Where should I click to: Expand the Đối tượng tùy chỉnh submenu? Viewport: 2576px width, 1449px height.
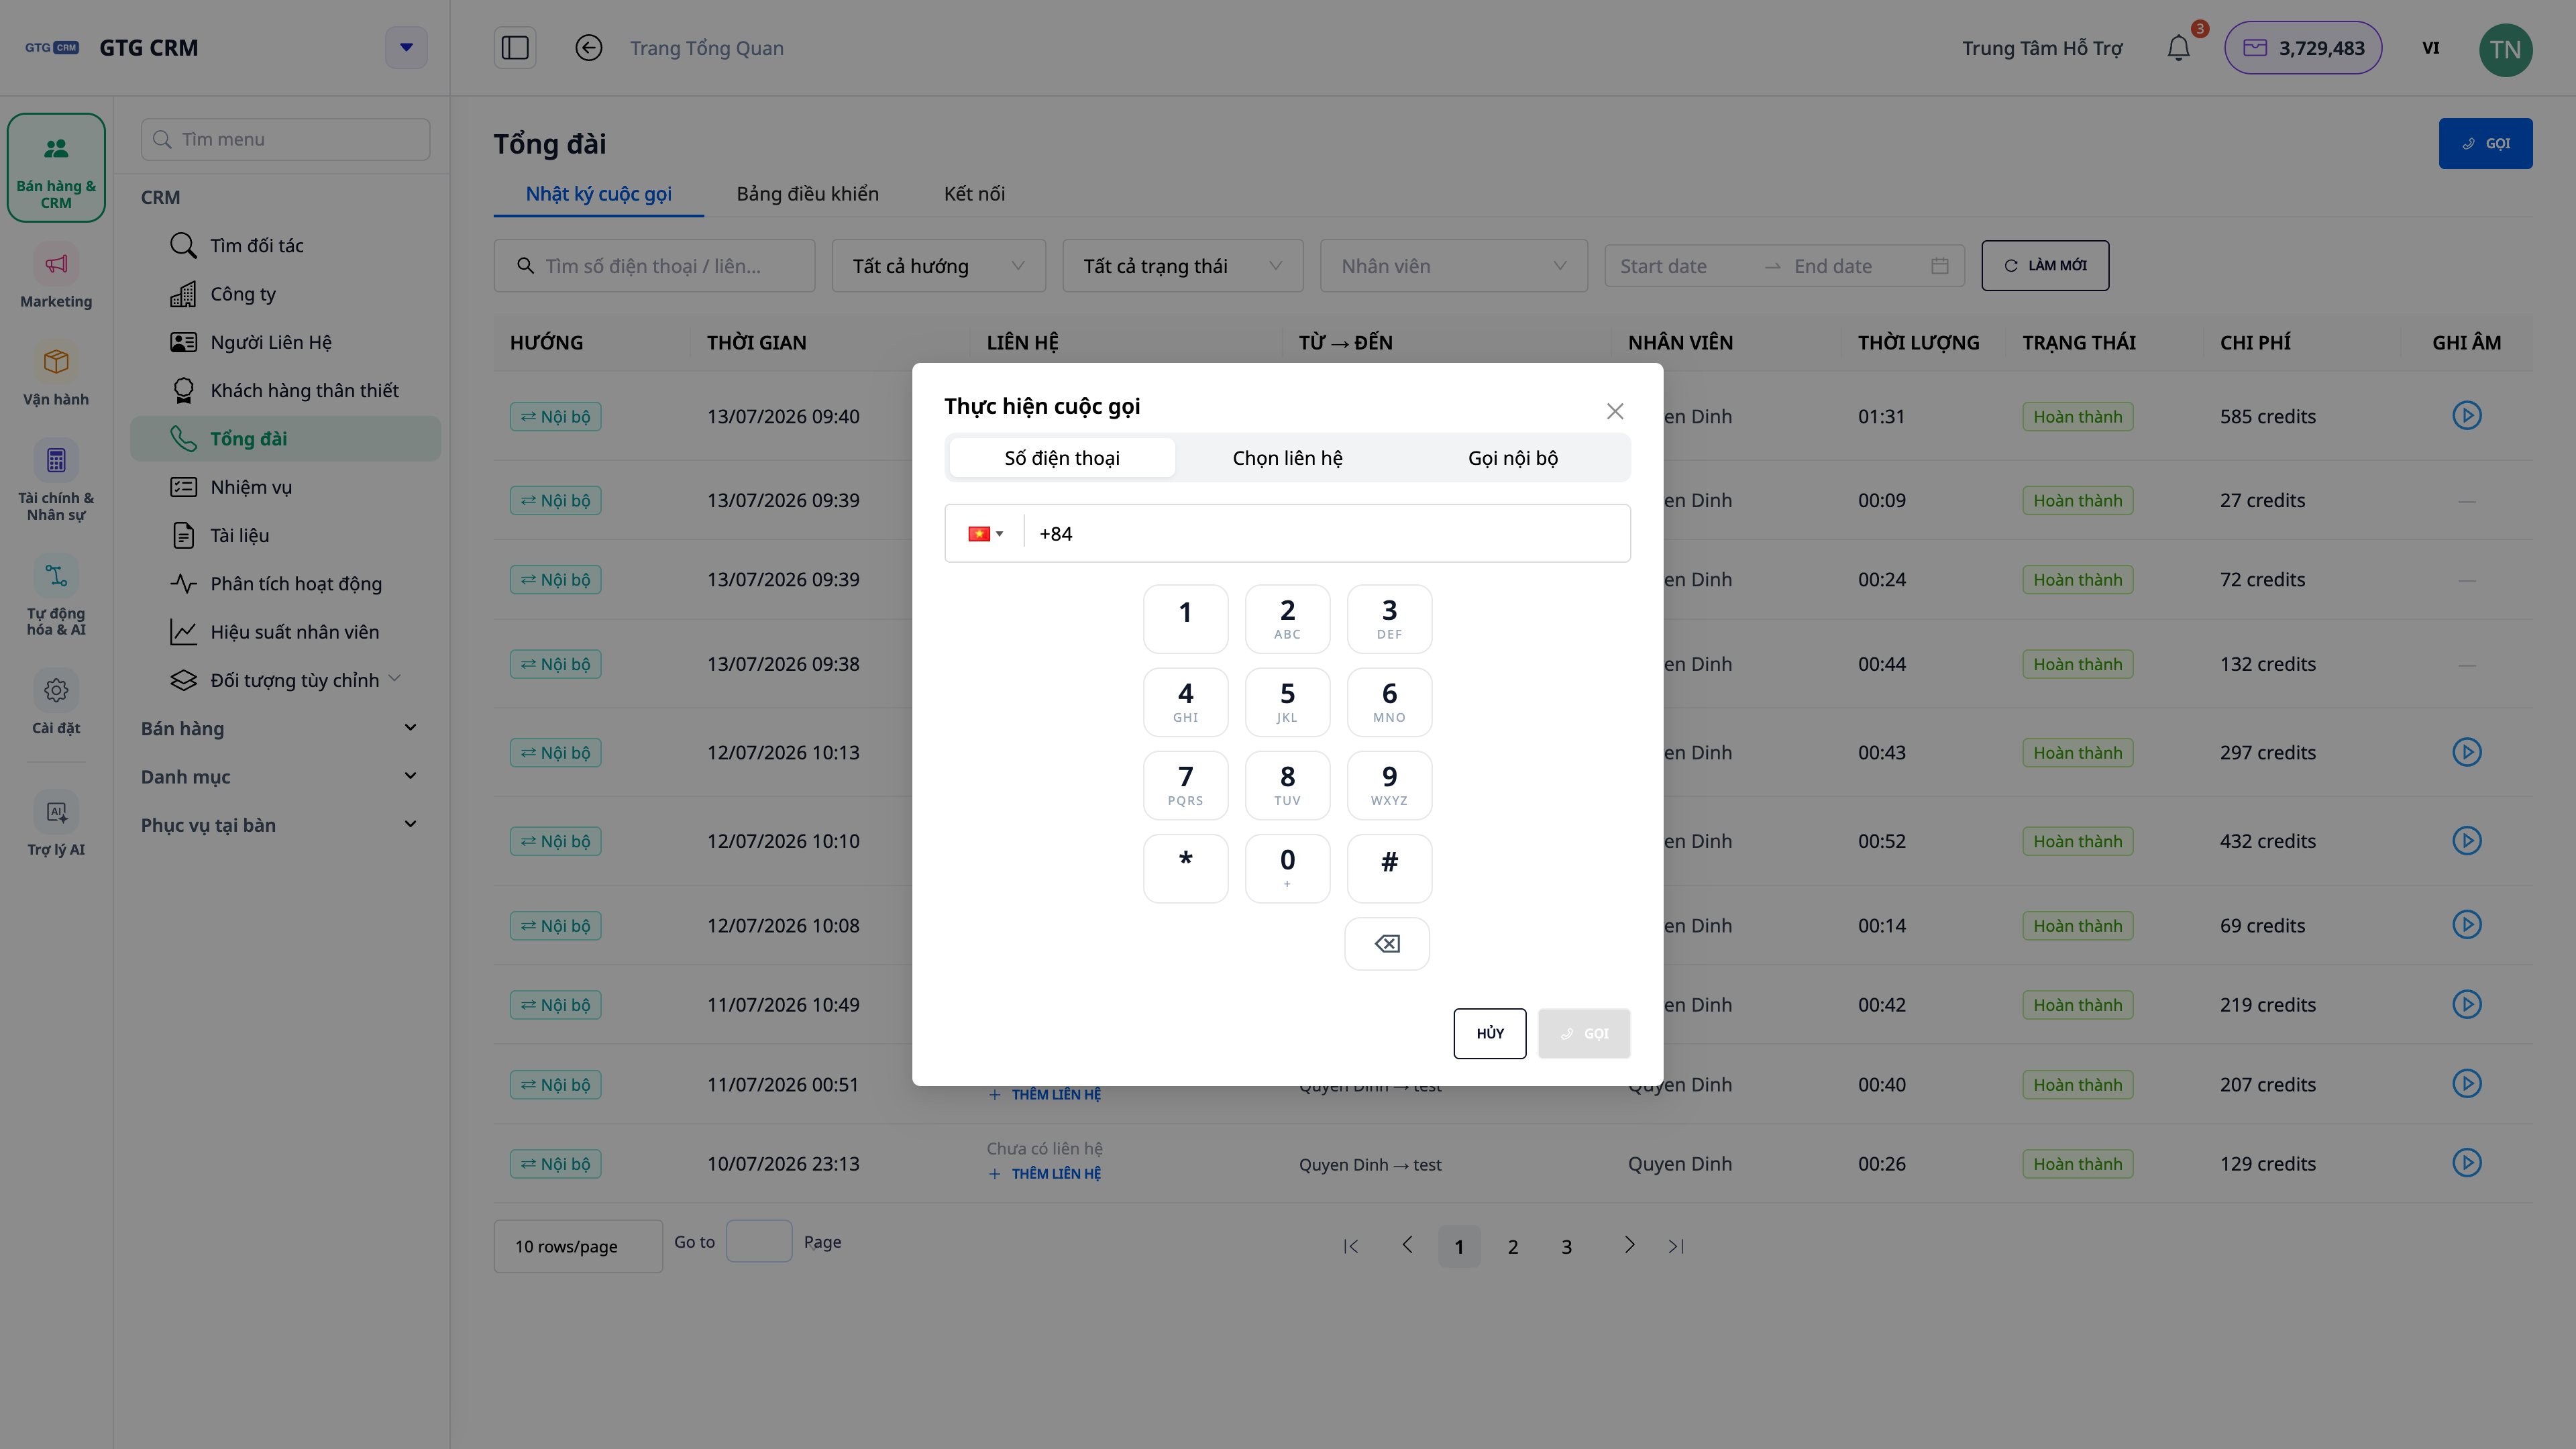click(286, 680)
